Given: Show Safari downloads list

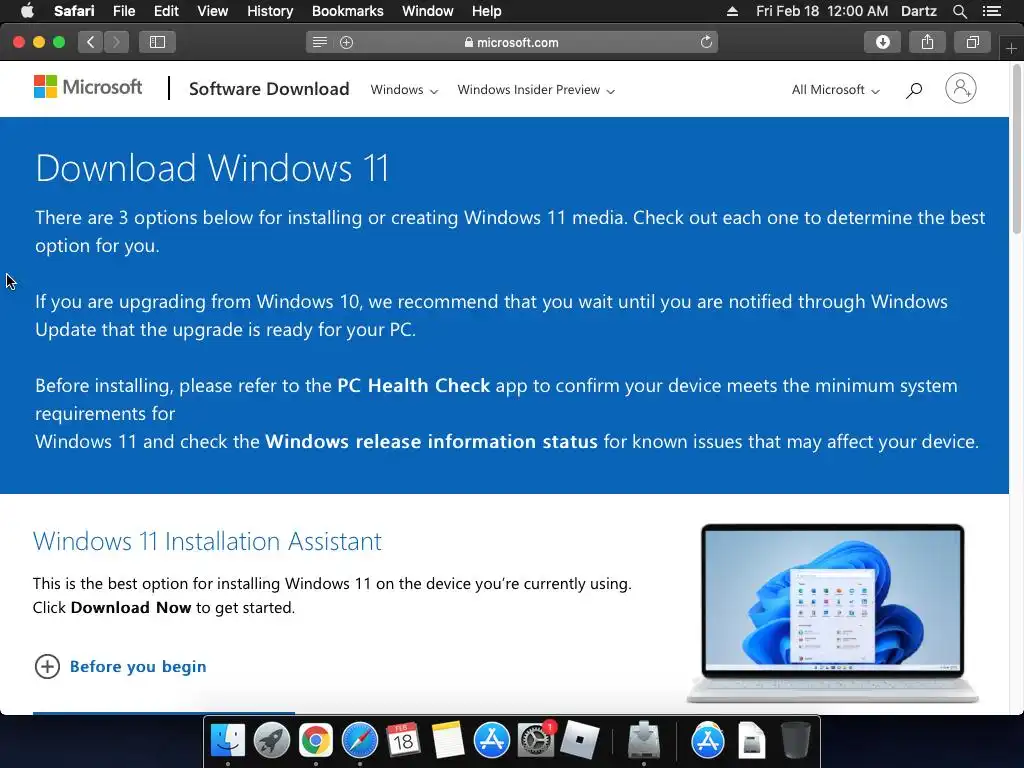Looking at the screenshot, I should pos(882,42).
